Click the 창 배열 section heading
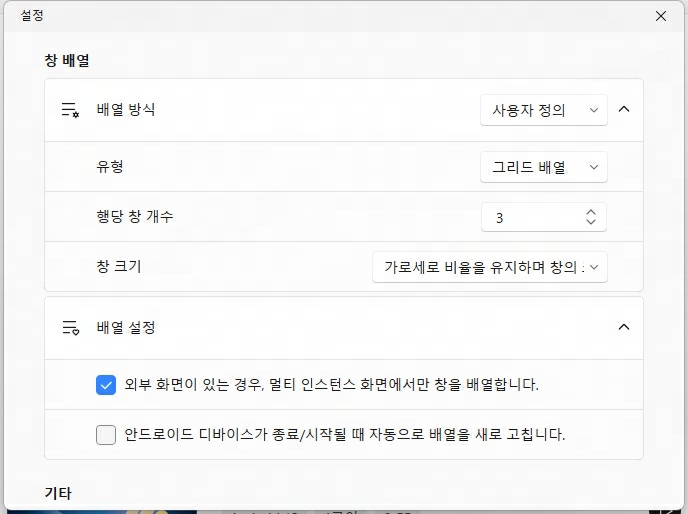The image size is (688, 514). pos(67,60)
